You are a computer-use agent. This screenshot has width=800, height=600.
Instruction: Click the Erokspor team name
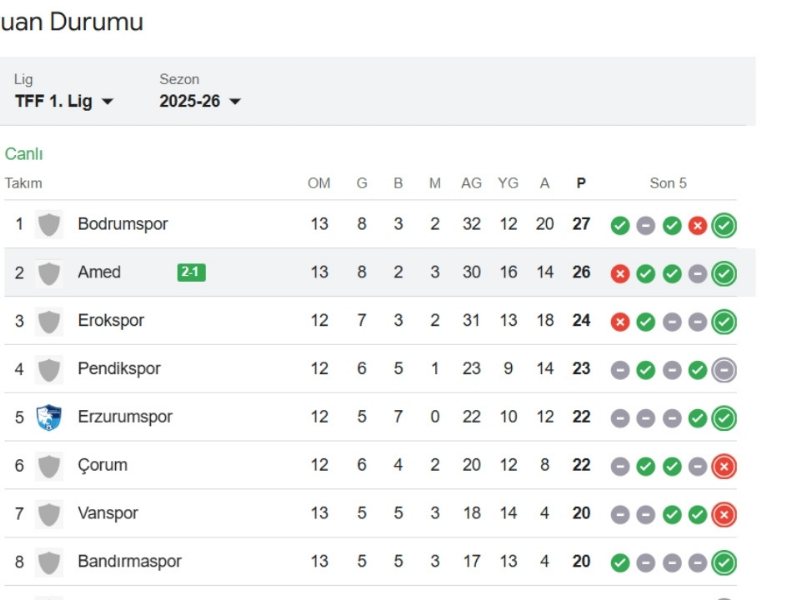(x=111, y=321)
